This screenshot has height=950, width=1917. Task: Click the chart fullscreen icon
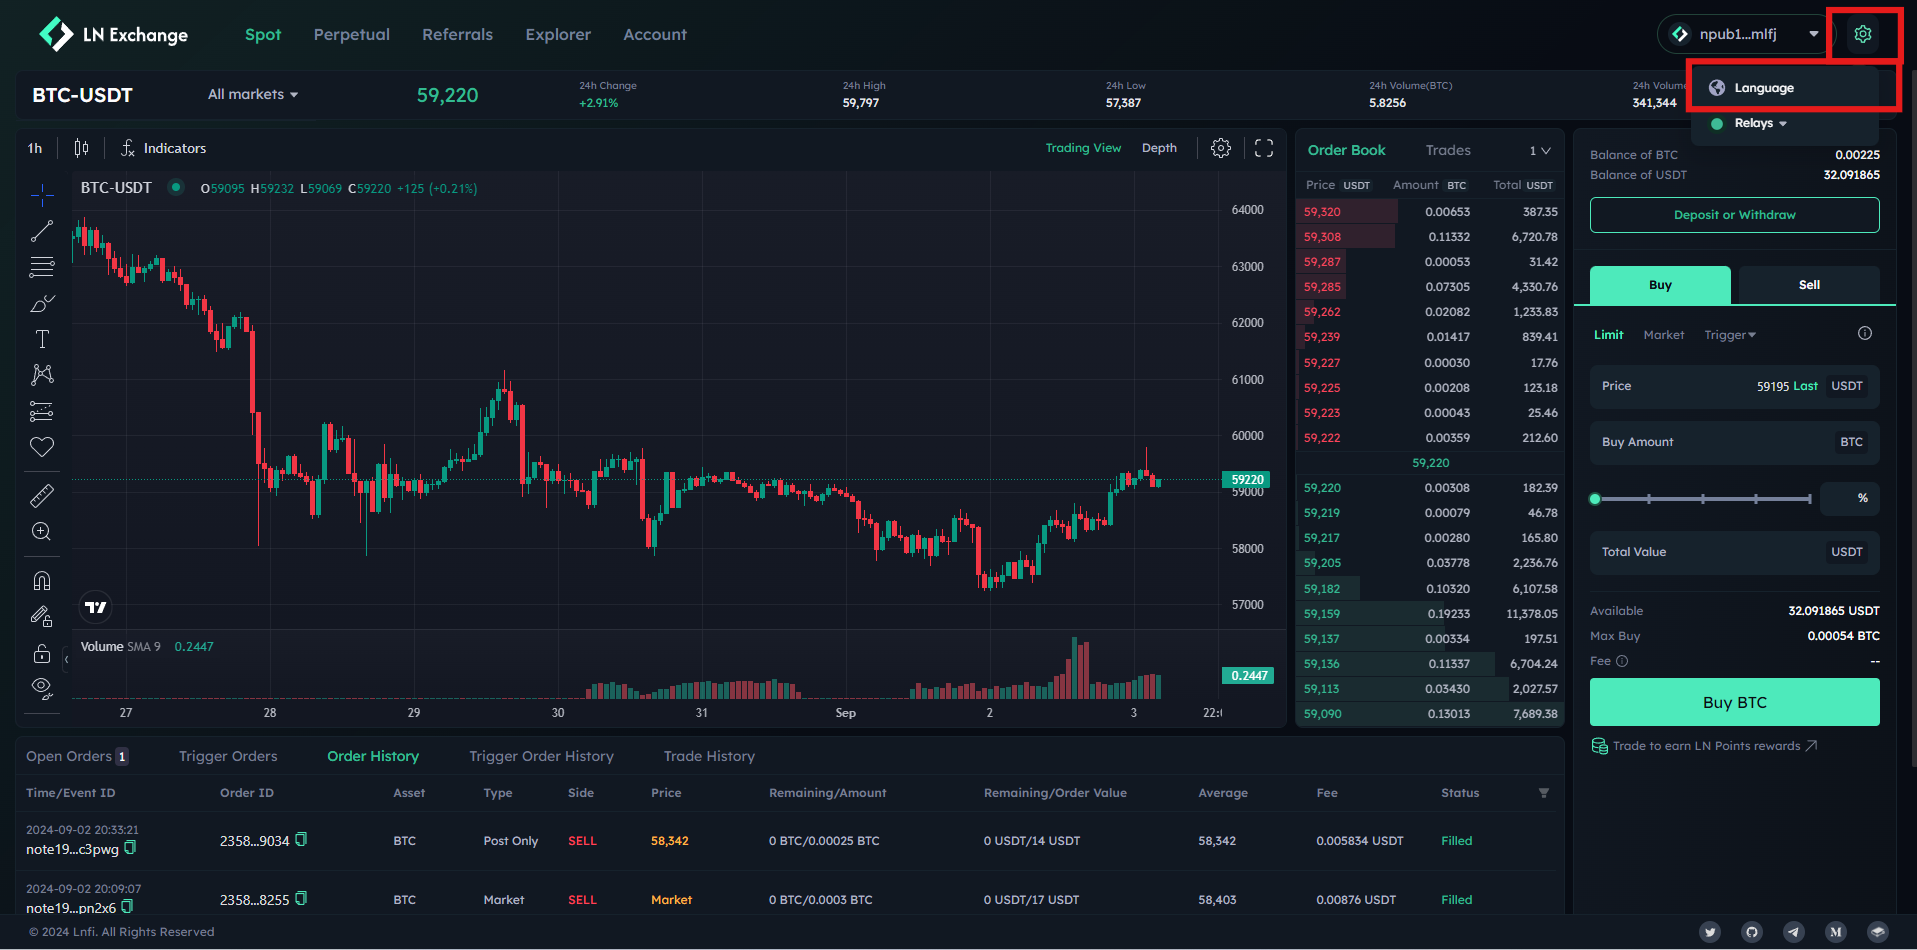[x=1264, y=148]
